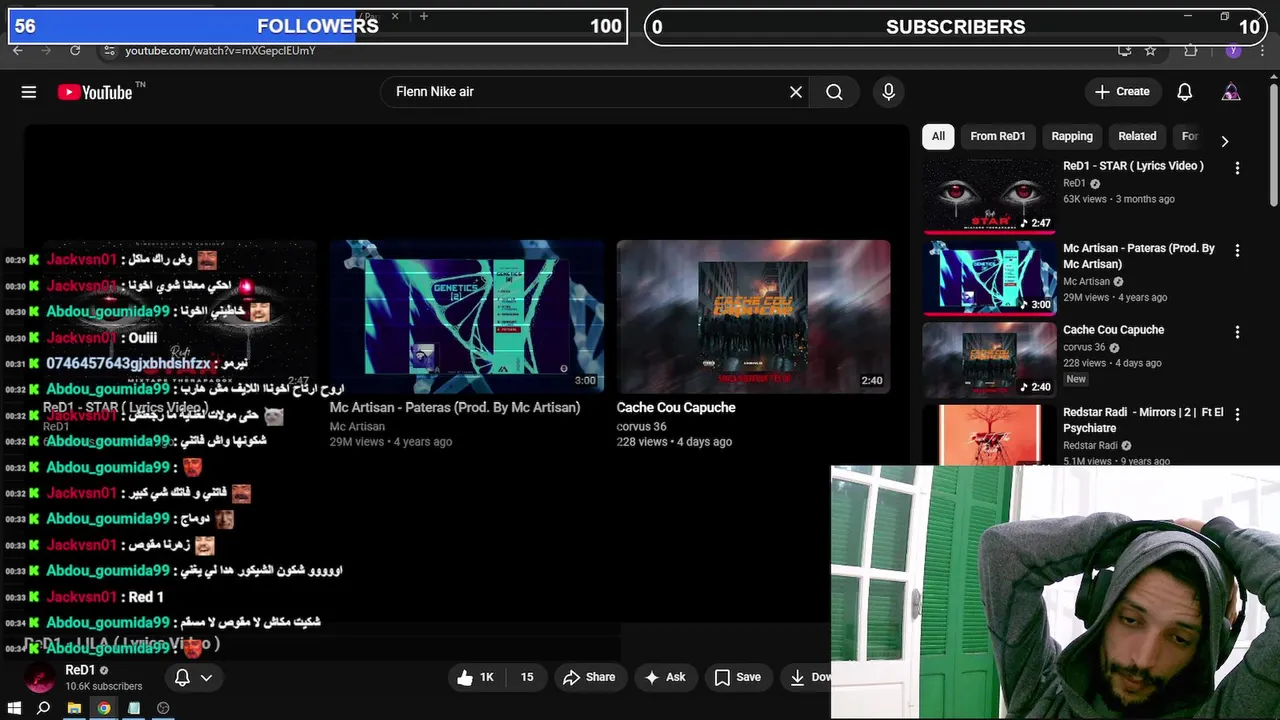Open the install/cast icon in address bar
1280x720 pixels.
point(1125,50)
